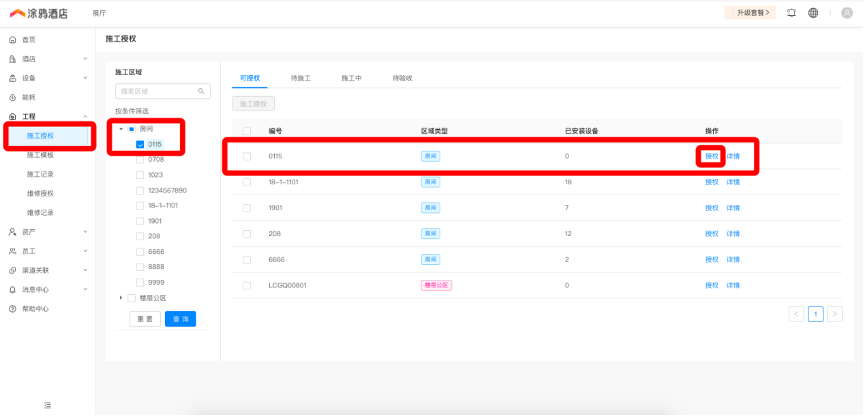Open the 施工记录 menu item
The height and width of the screenshot is (416, 864).
pos(40,174)
